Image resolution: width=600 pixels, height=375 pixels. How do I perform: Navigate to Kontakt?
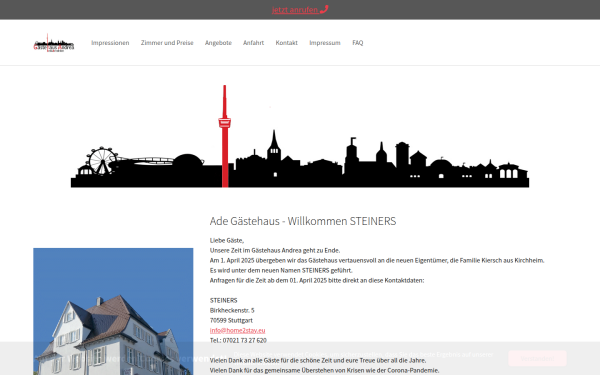[287, 43]
